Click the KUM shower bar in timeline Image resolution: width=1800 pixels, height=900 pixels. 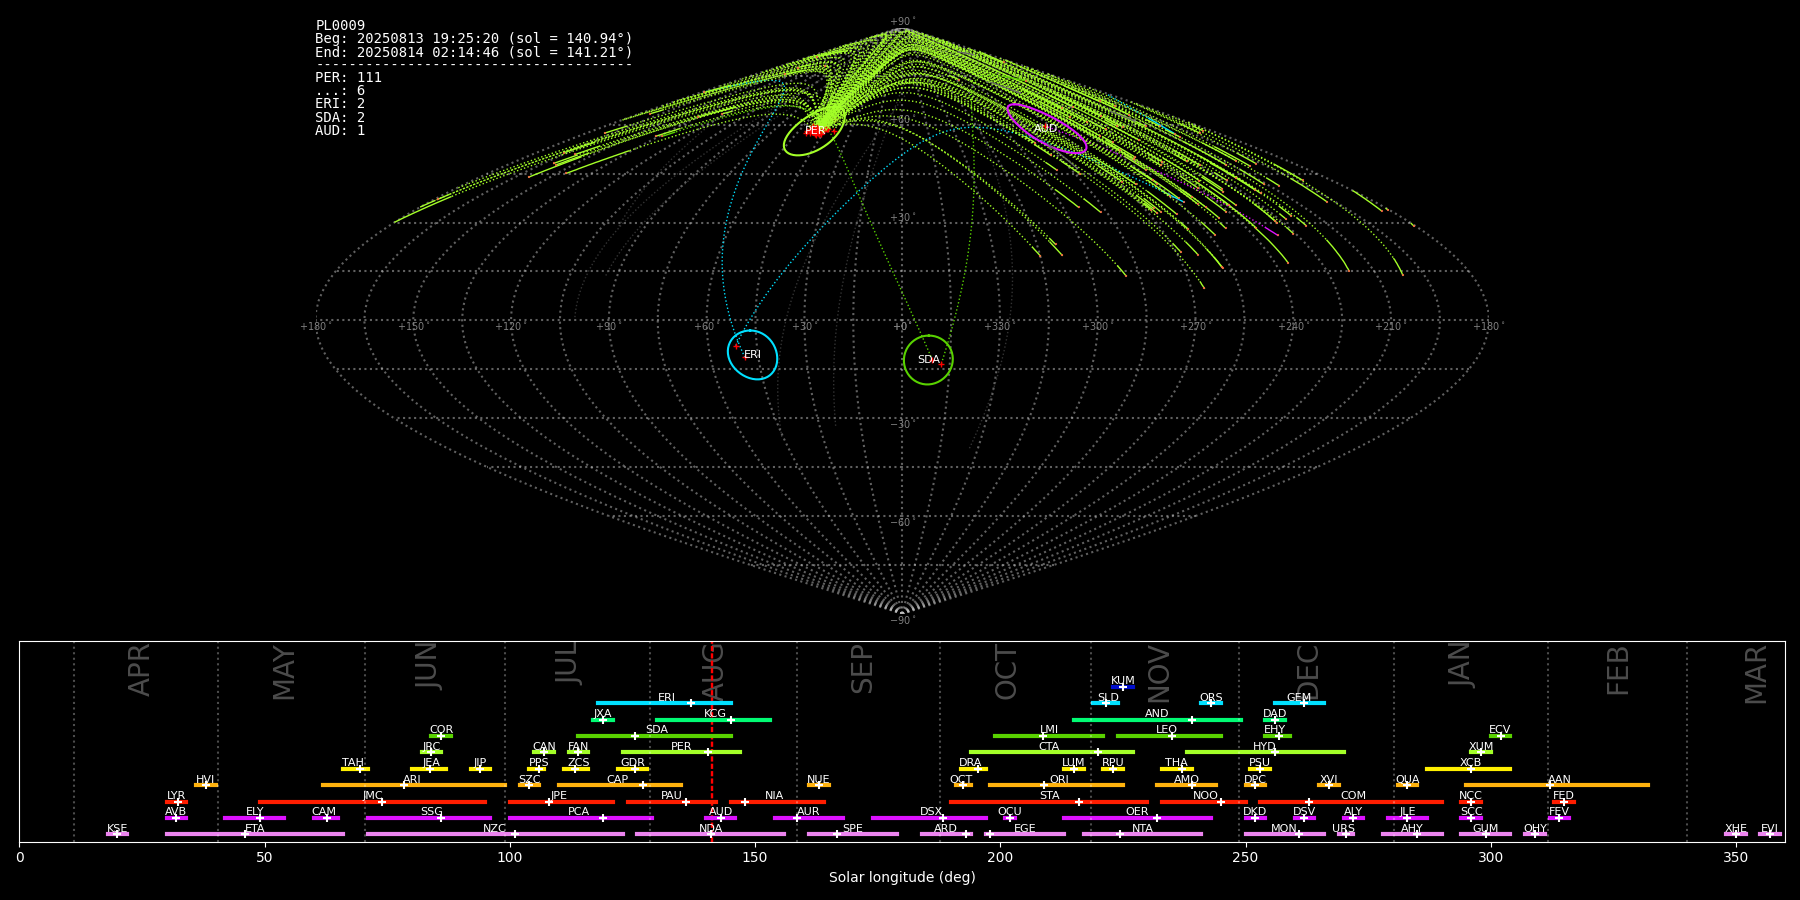[x=1123, y=687]
